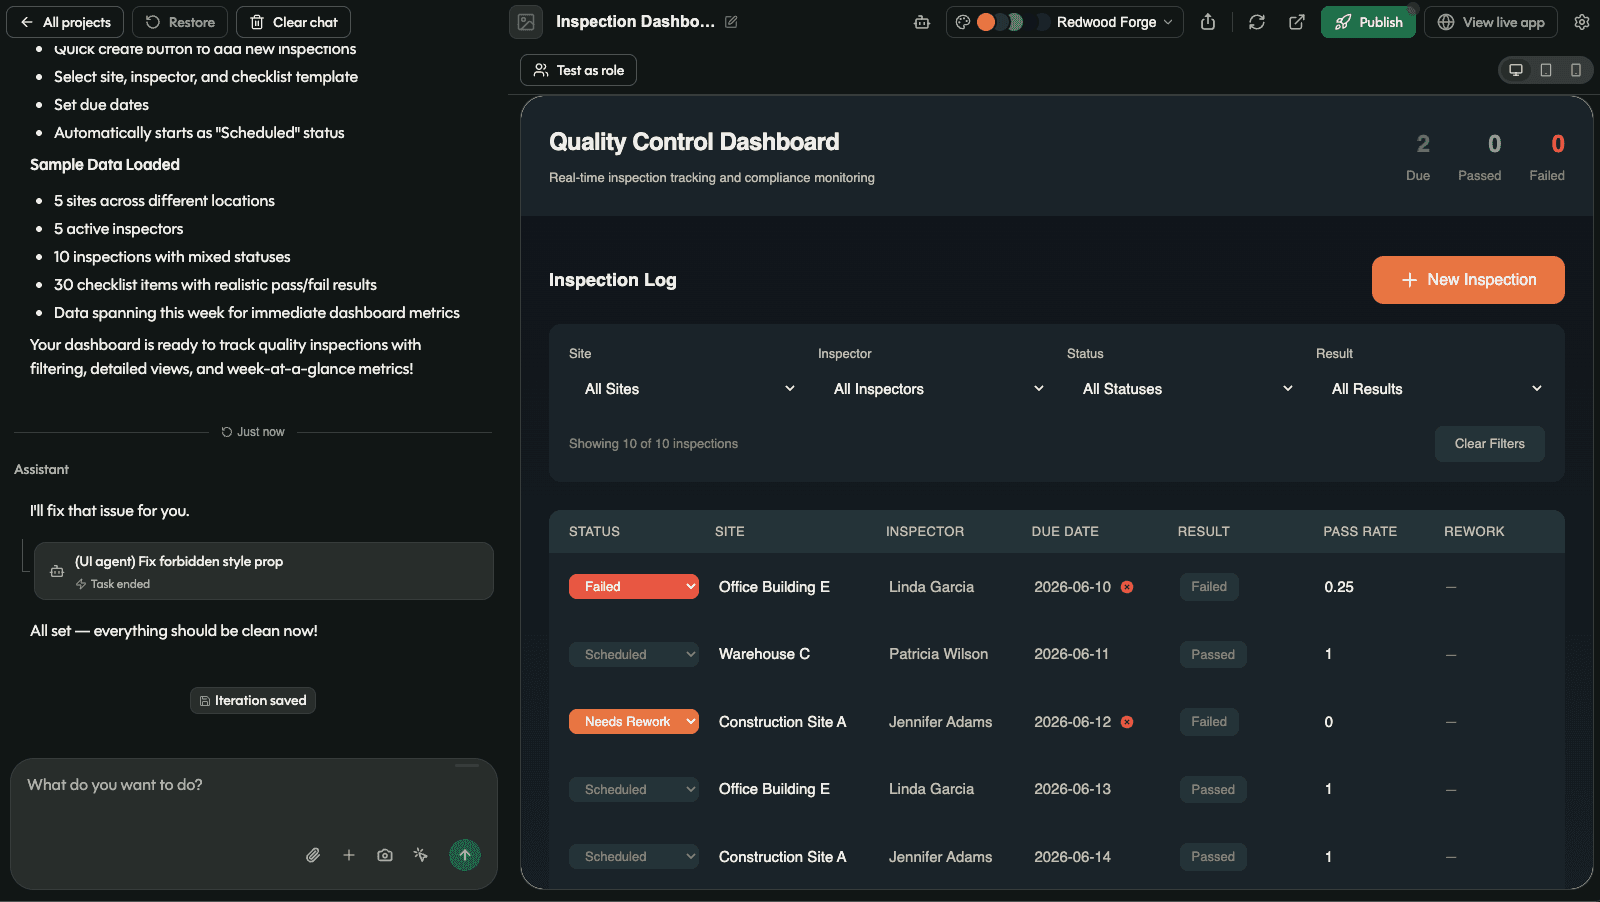Screen dimensions: 1600x902
Task: Click the Iteration saved badge
Action: (253, 701)
